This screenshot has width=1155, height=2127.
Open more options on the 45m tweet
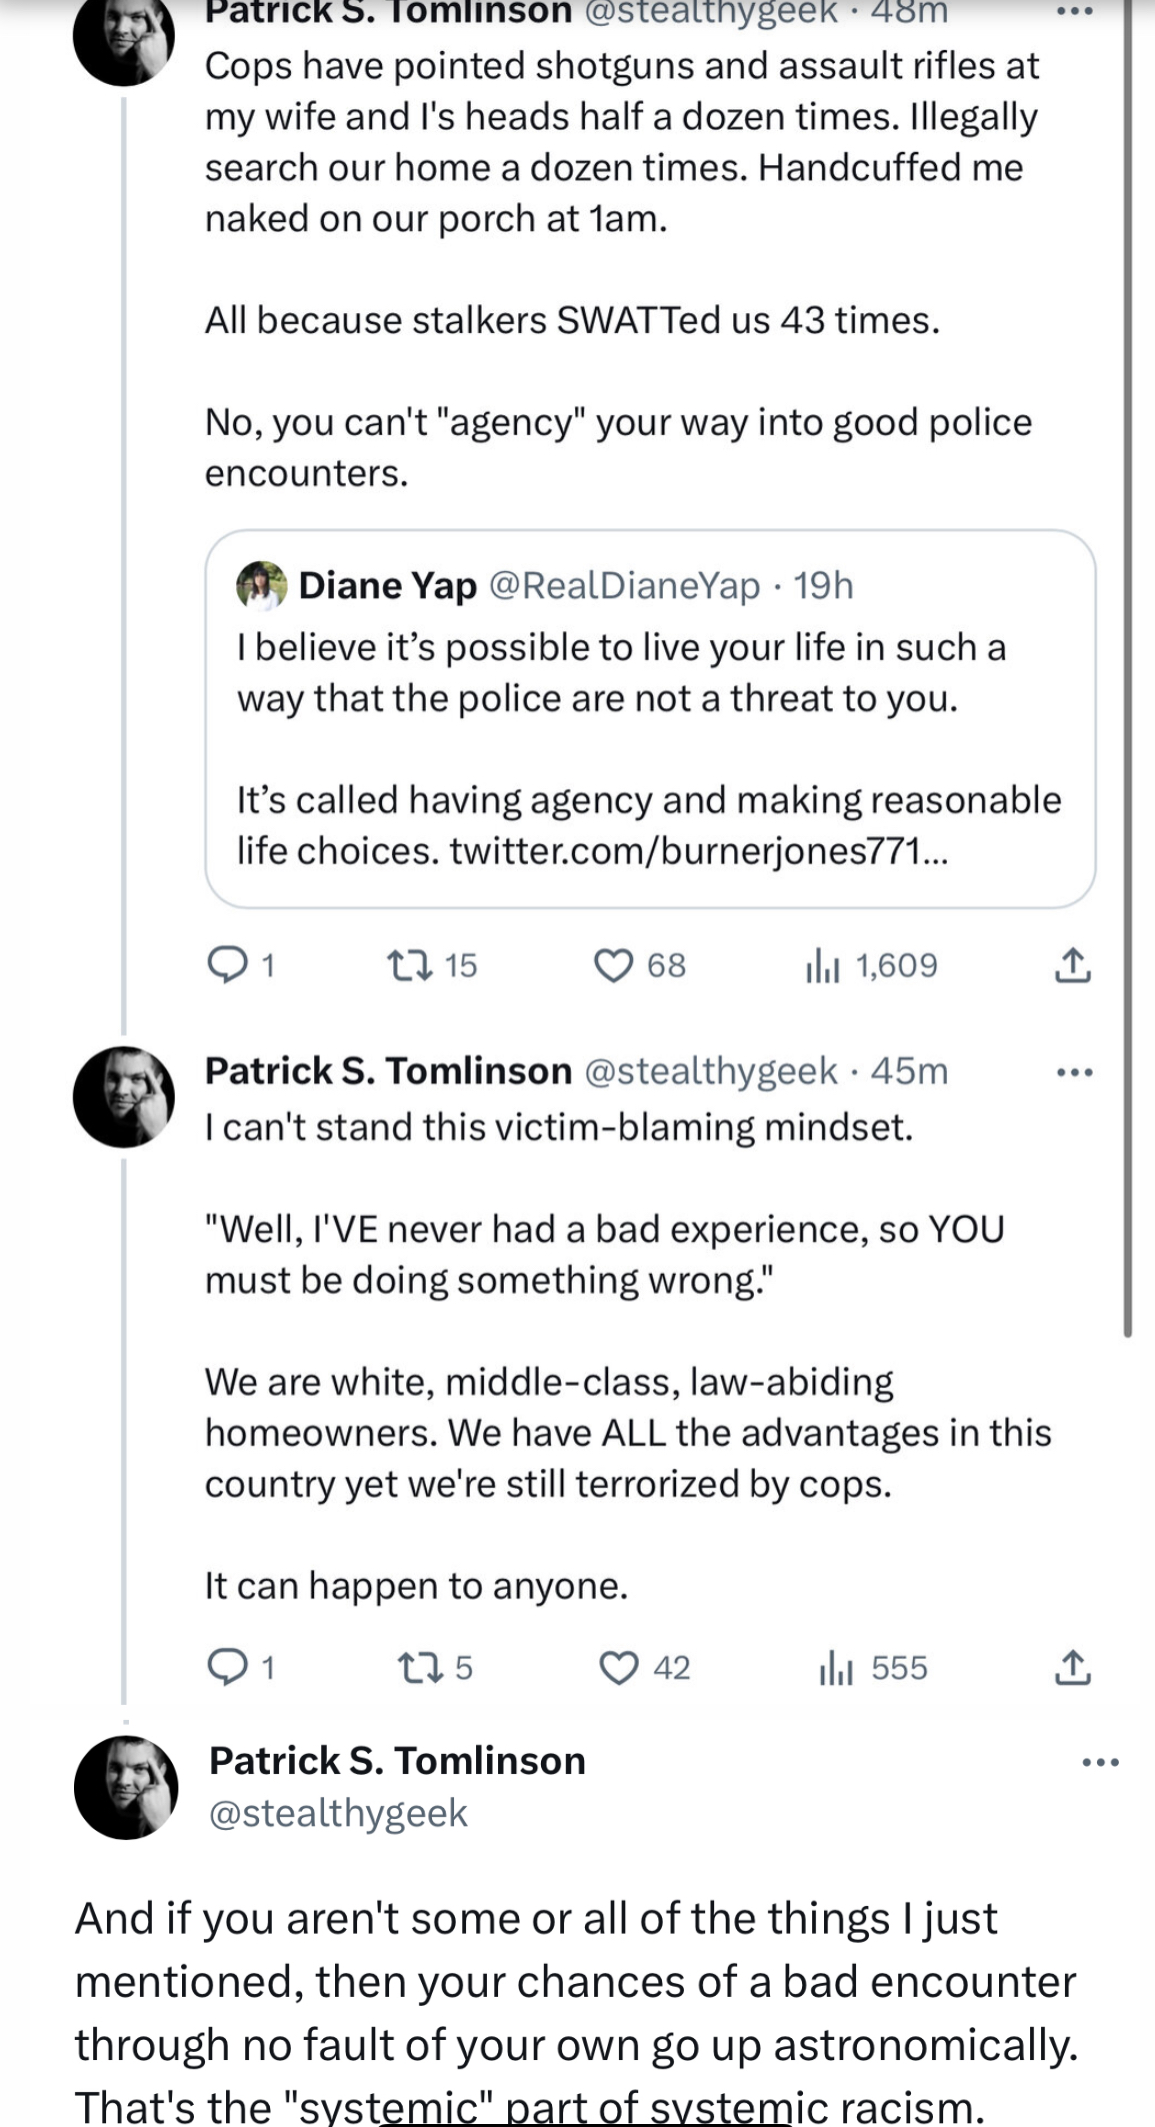coord(1075,1073)
